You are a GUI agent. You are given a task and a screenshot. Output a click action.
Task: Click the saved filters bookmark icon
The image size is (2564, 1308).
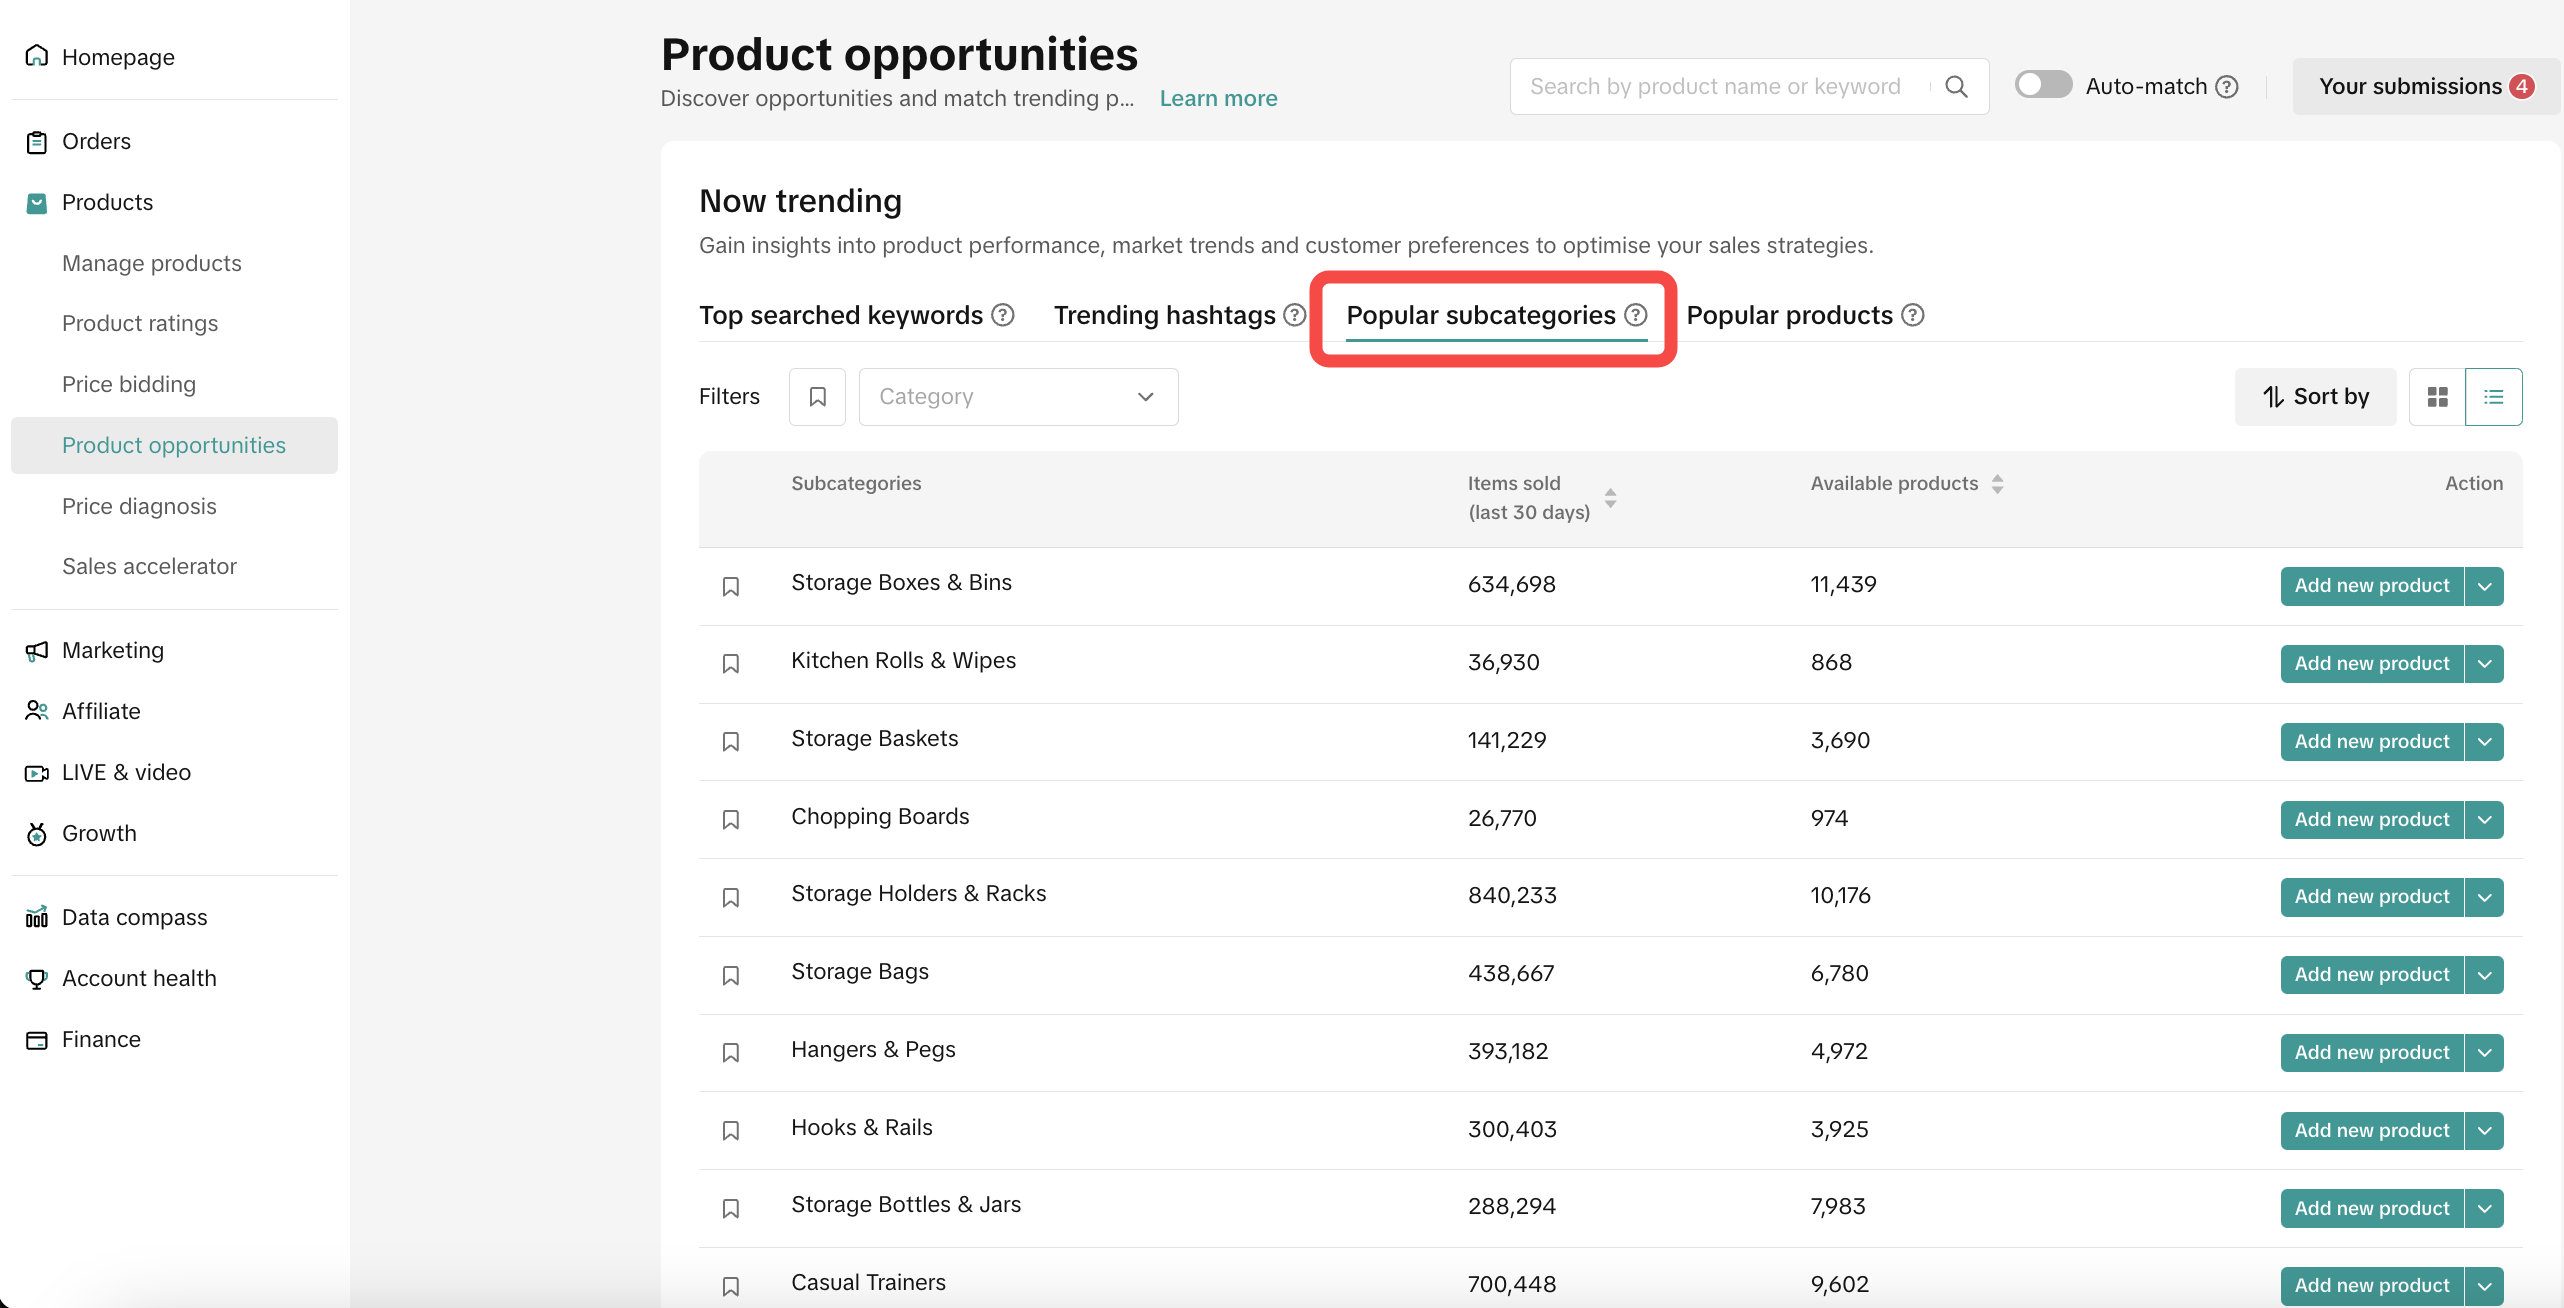pos(817,397)
